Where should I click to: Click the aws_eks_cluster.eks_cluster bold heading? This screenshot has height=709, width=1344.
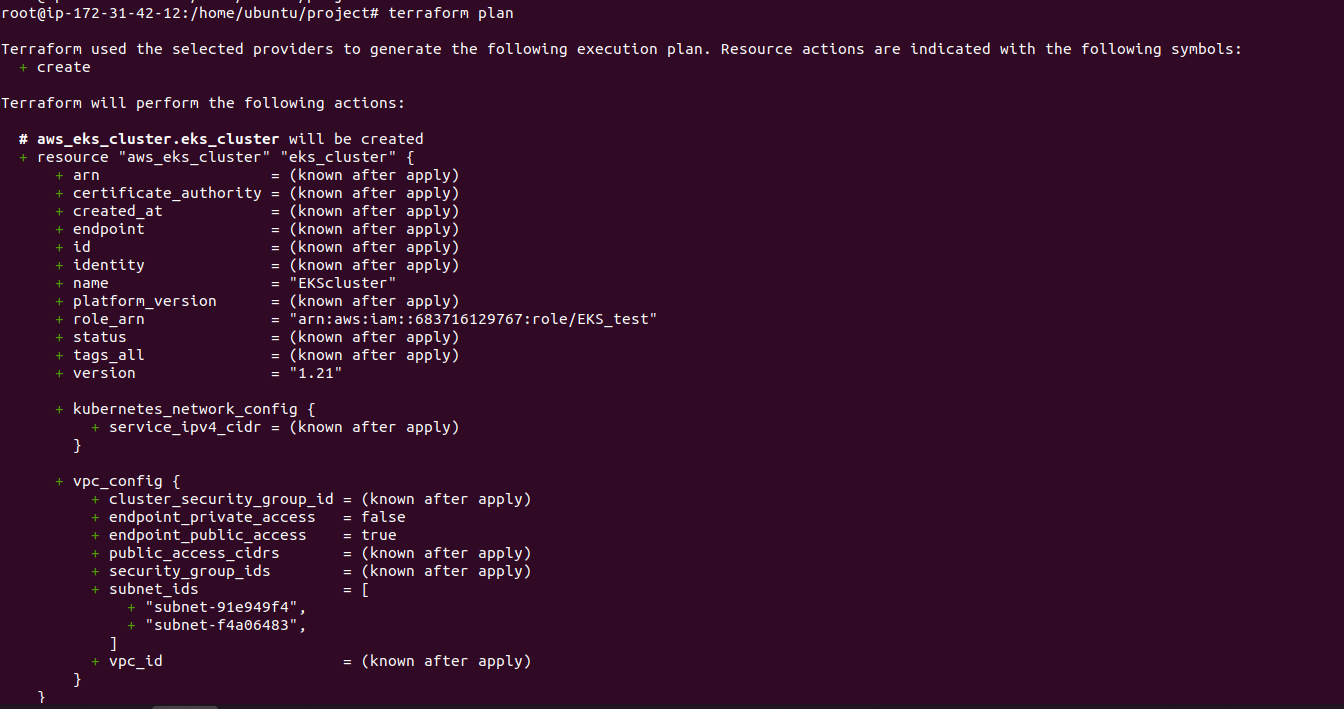click(x=158, y=139)
